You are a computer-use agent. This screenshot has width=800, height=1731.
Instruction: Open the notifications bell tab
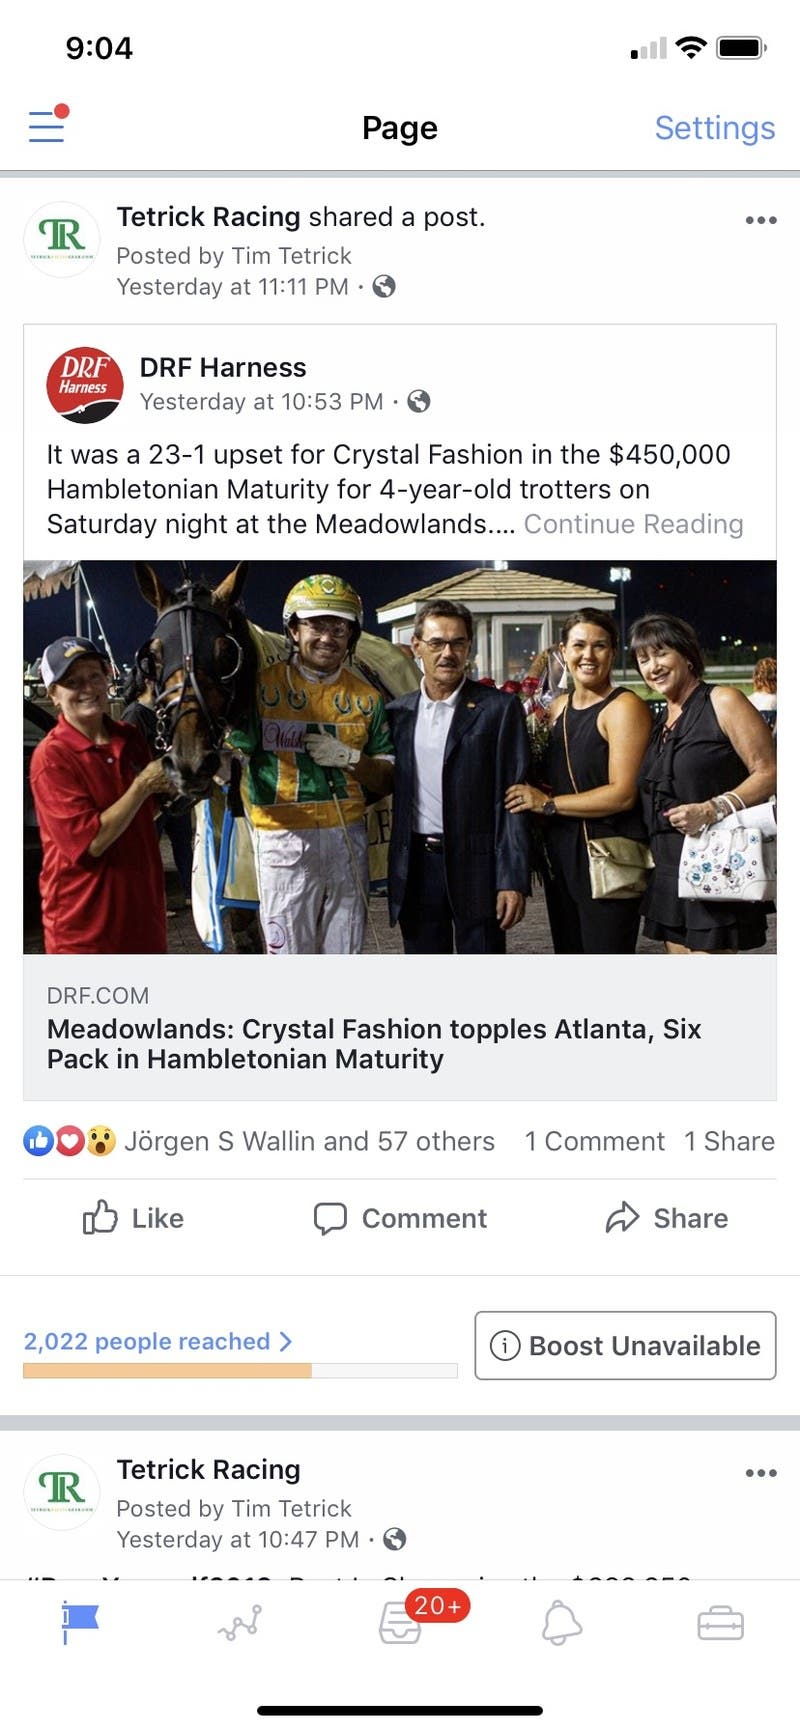561,1623
